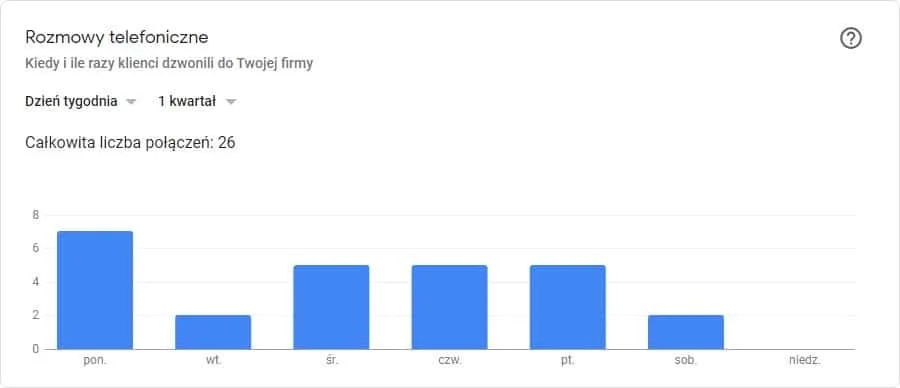Select the pt. bar in chart

click(568, 307)
